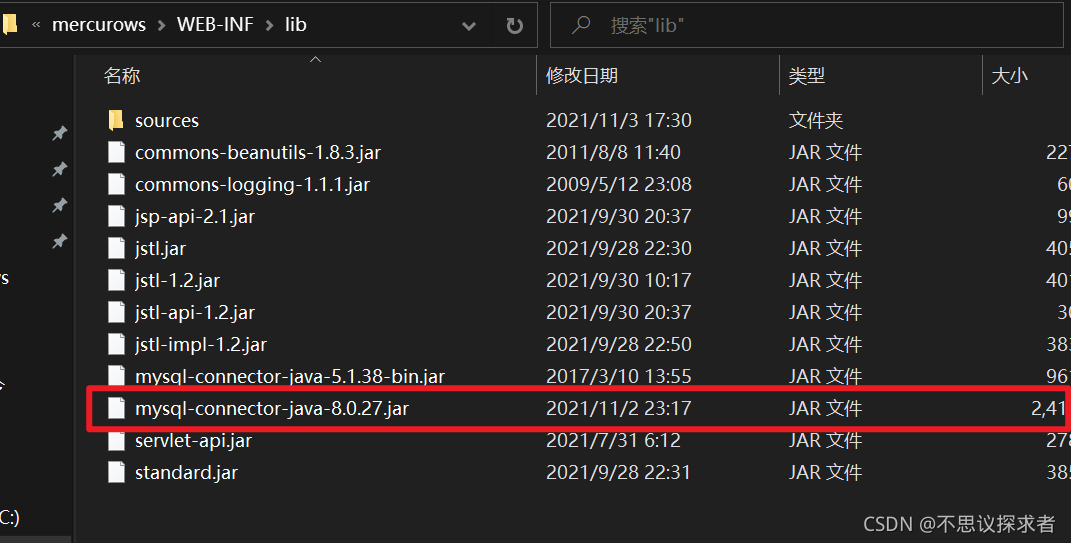
Task: Click the sources folder icon
Action: [x=116, y=120]
